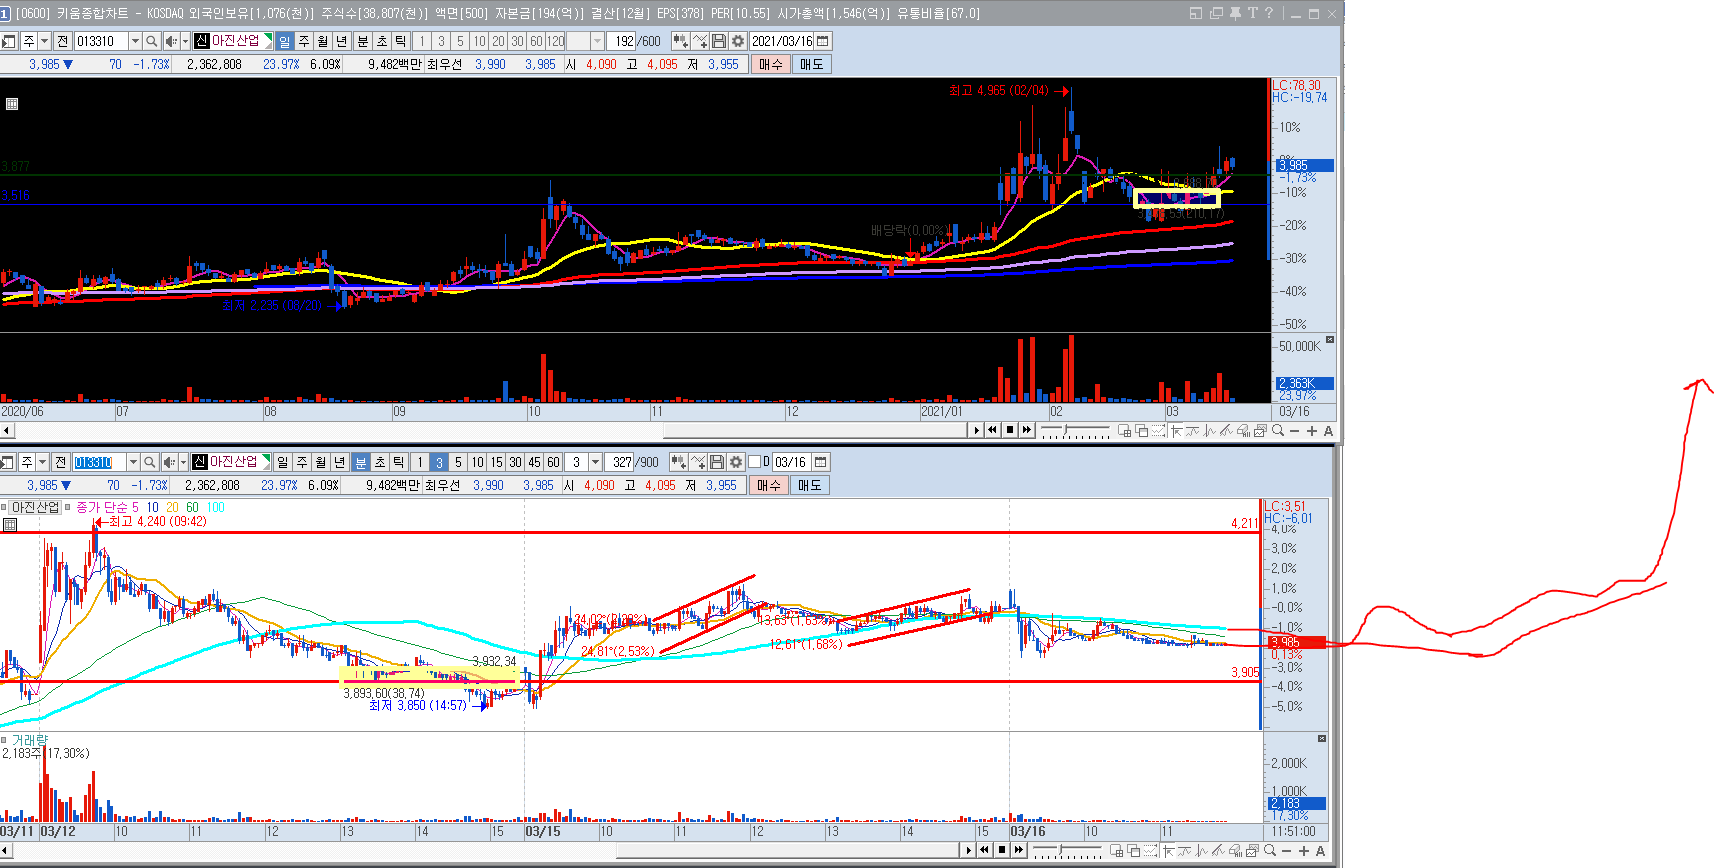Click upper chart horizontal scrollbar
The image size is (1714, 868).
[x=816, y=430]
